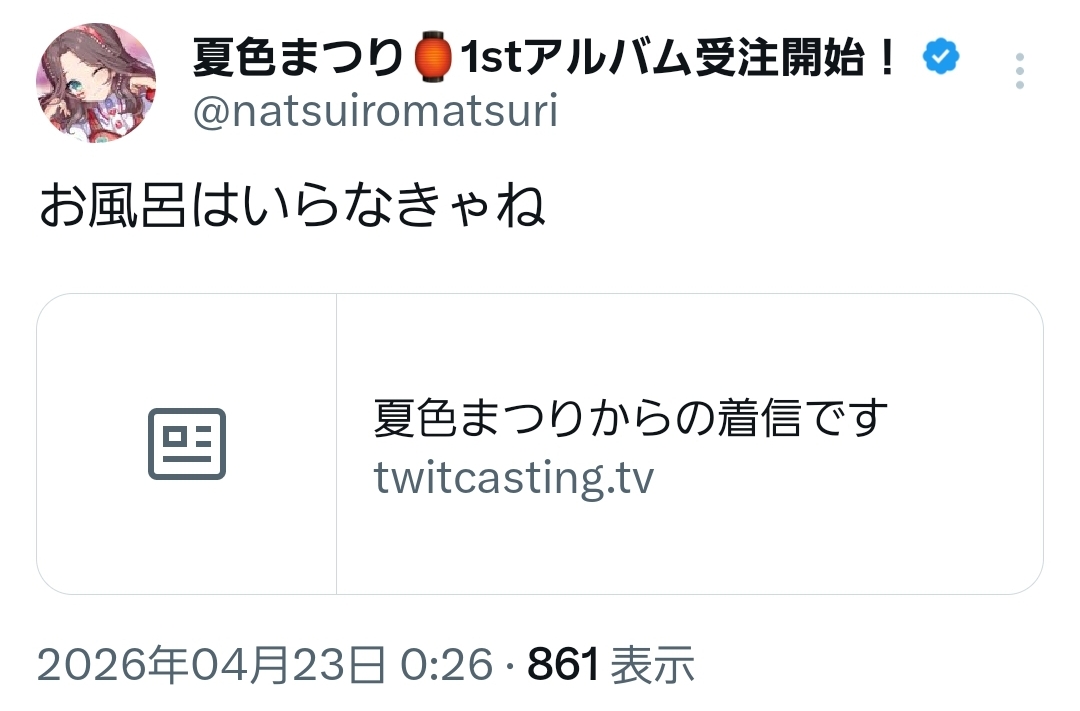Image resolution: width=1080 pixels, height=711 pixels.
Task: Open the @natsuiromatsuri handle link
Action: [x=375, y=112]
